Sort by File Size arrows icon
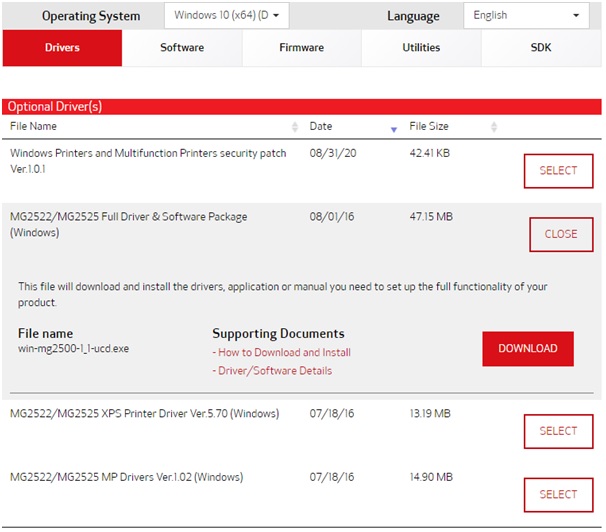This screenshot has height=532, width=606. click(x=494, y=127)
